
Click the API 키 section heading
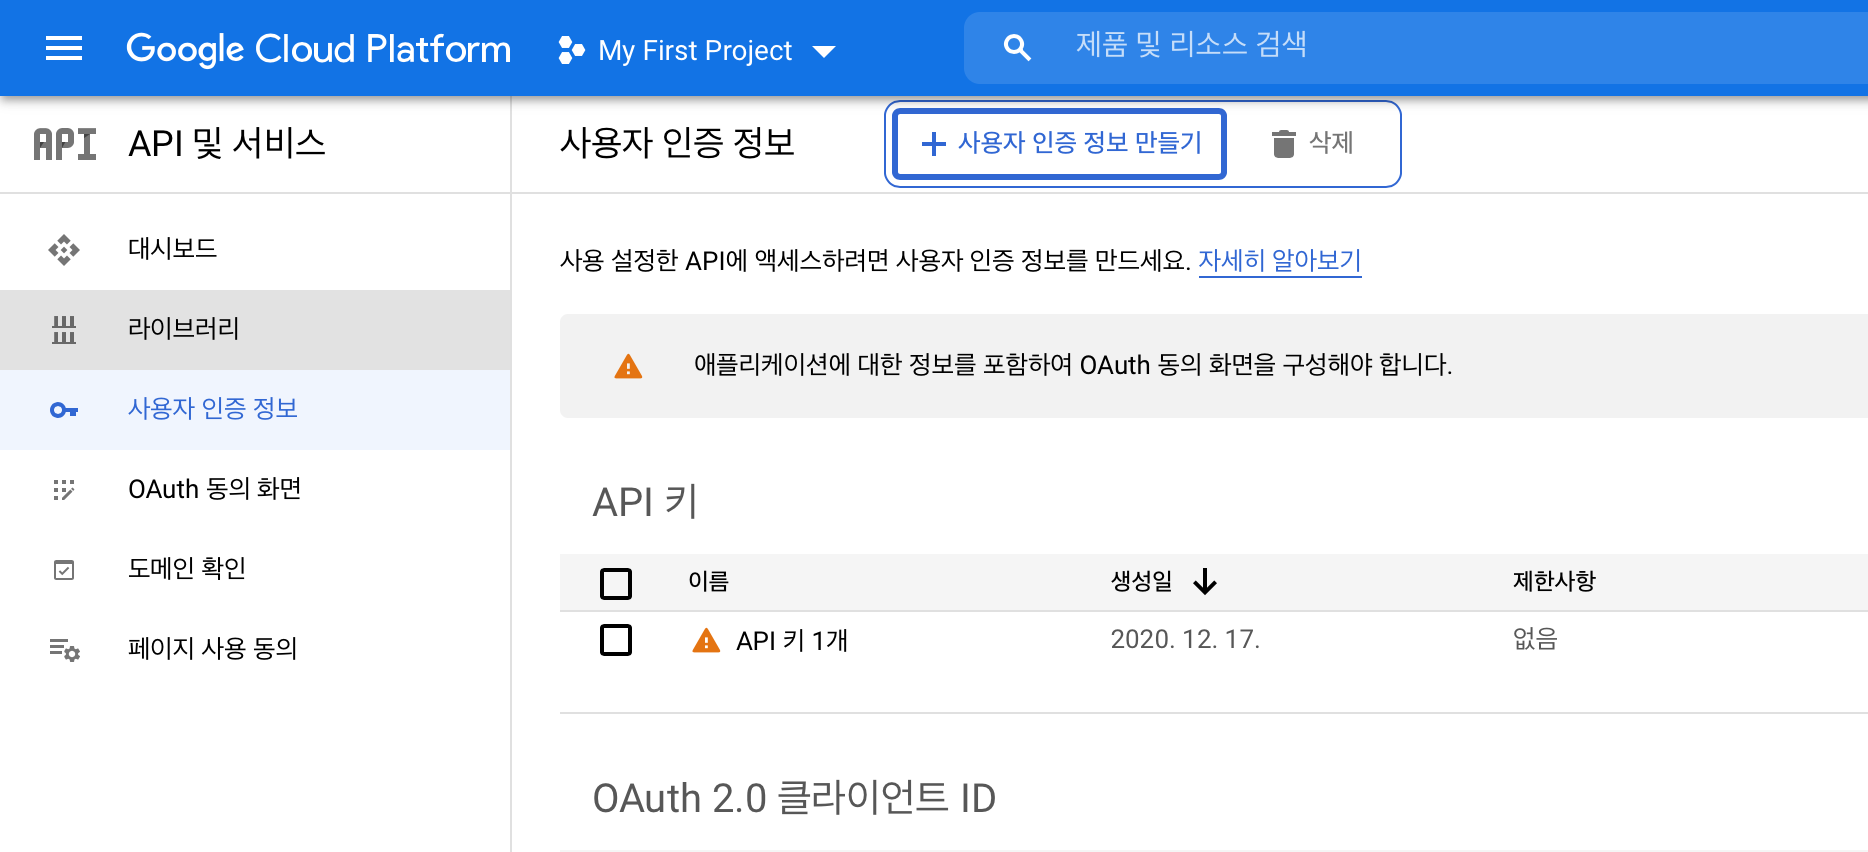(x=645, y=502)
